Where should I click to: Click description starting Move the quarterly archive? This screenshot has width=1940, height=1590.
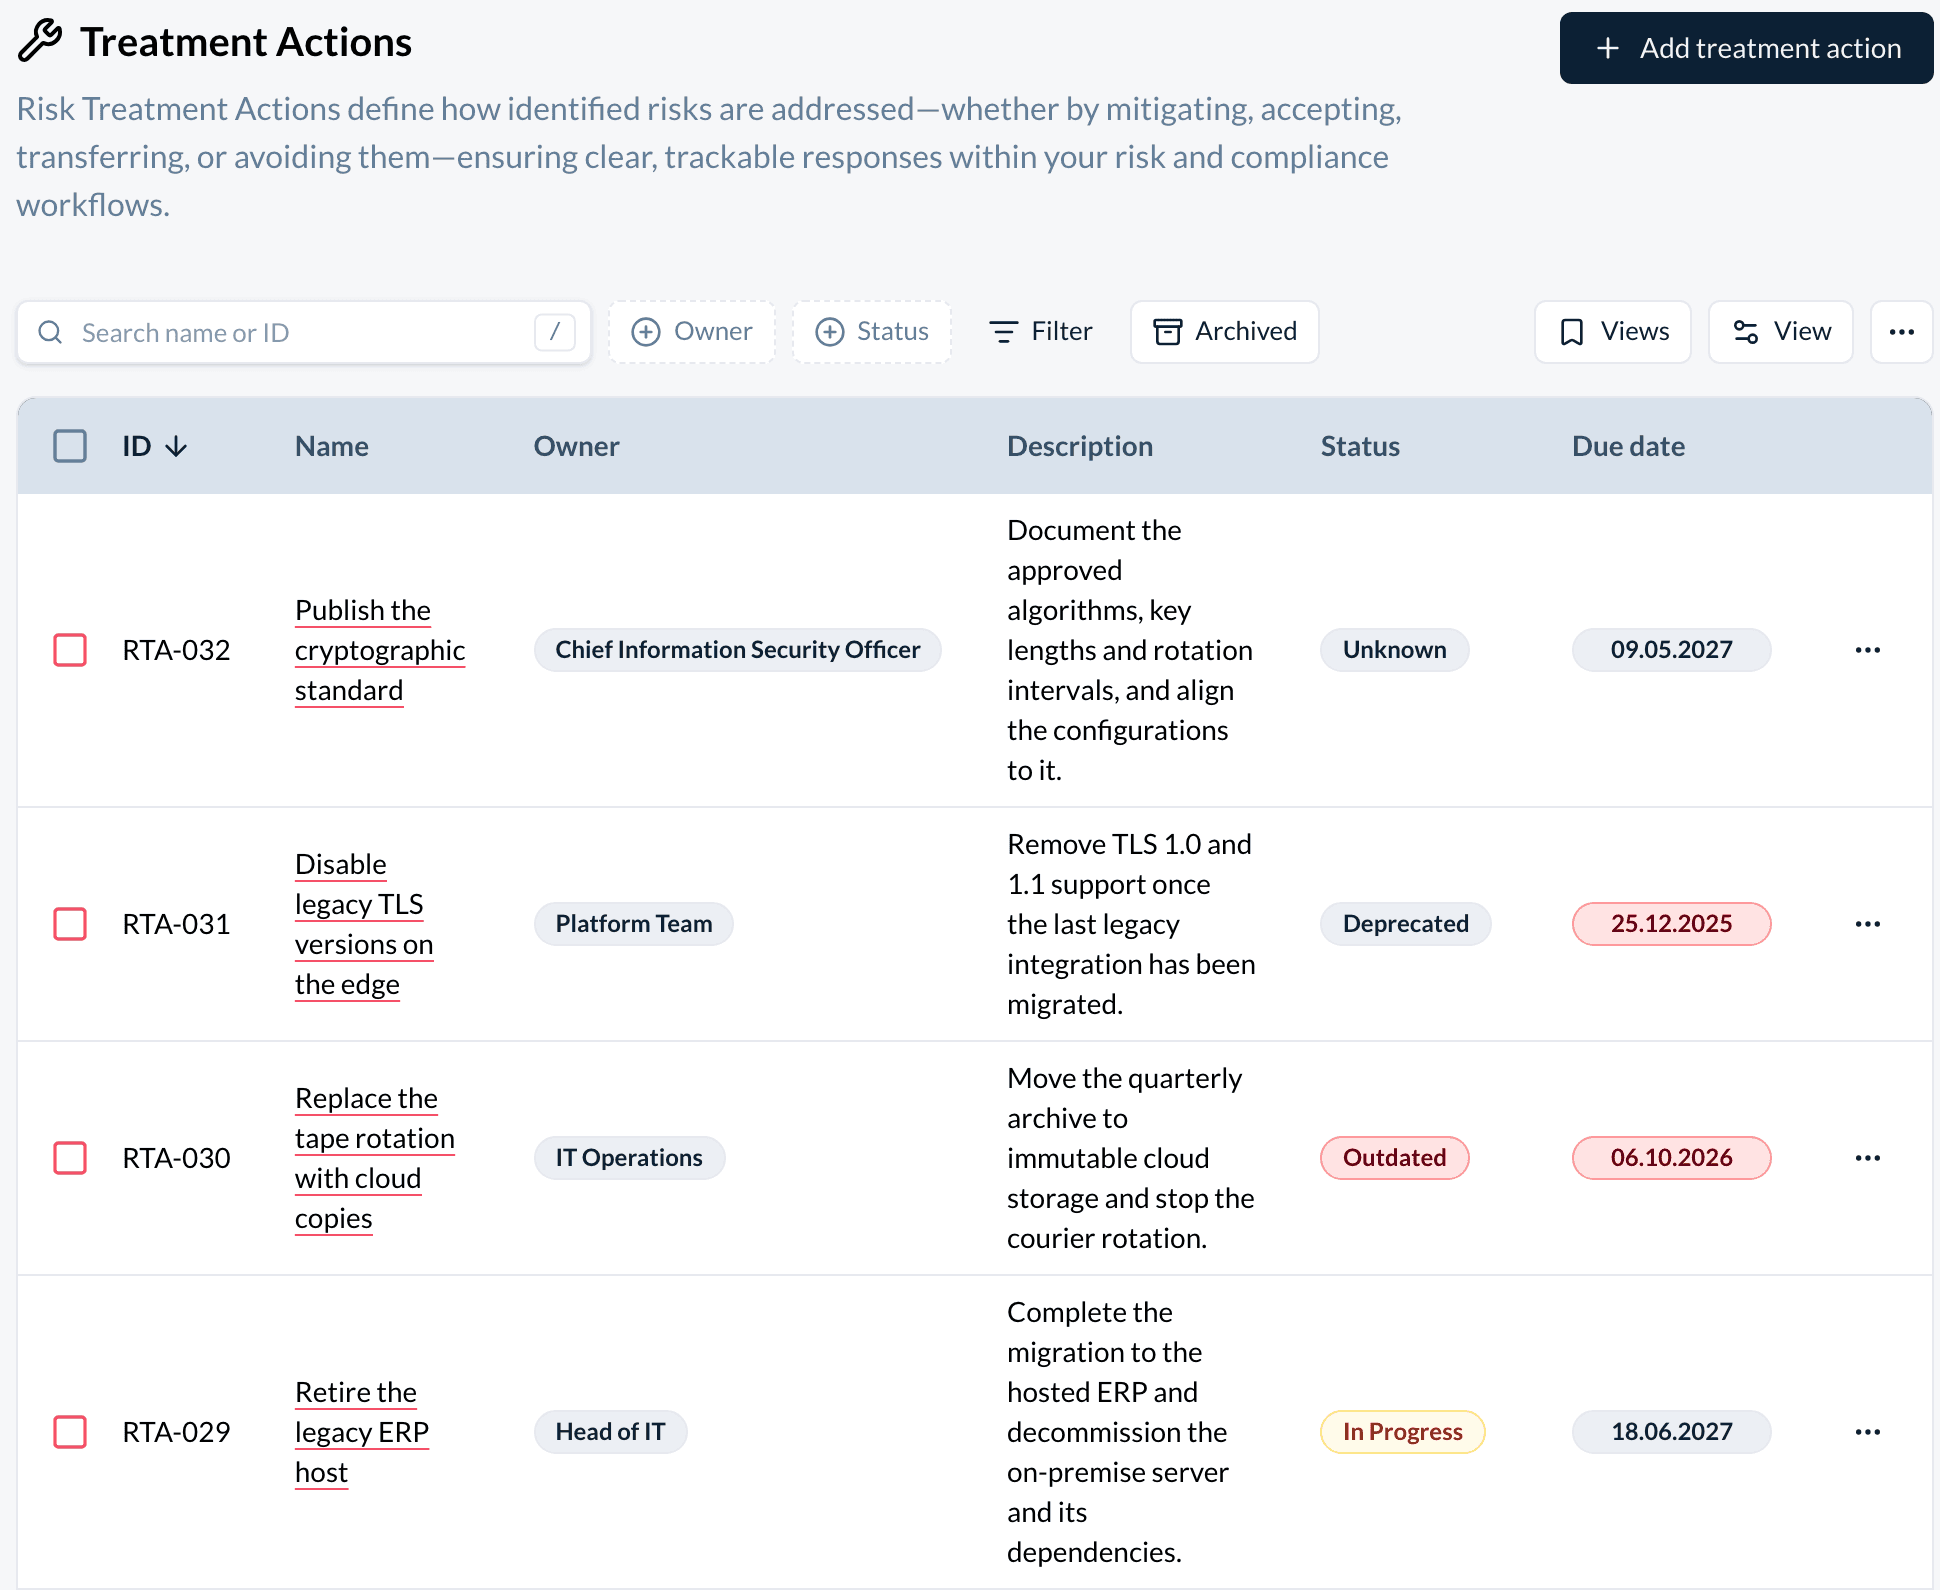[1131, 1158]
